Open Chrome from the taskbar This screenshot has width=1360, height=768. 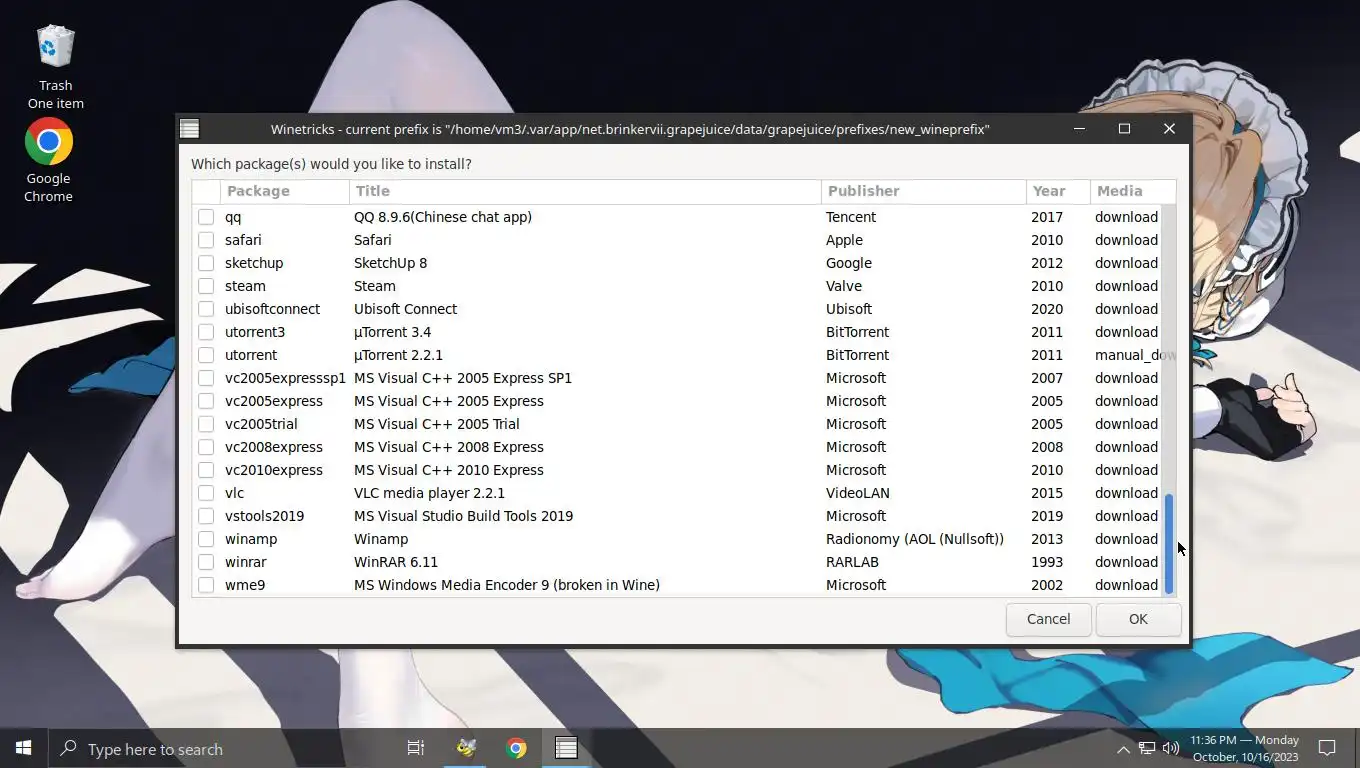coord(516,748)
